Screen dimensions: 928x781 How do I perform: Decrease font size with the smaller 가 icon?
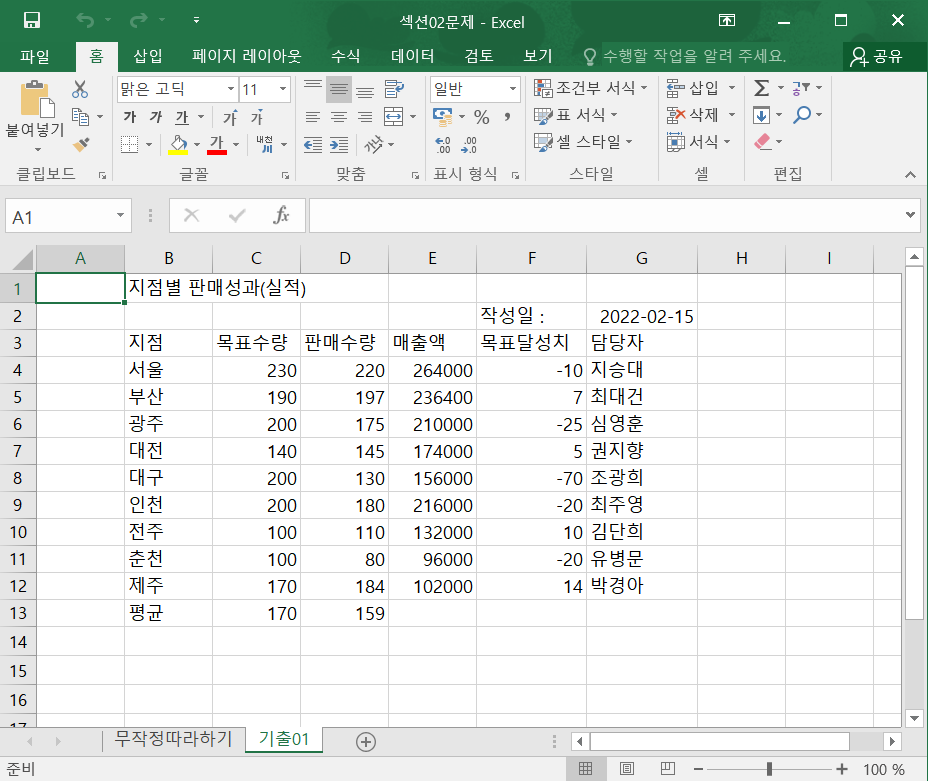pyautogui.click(x=257, y=117)
